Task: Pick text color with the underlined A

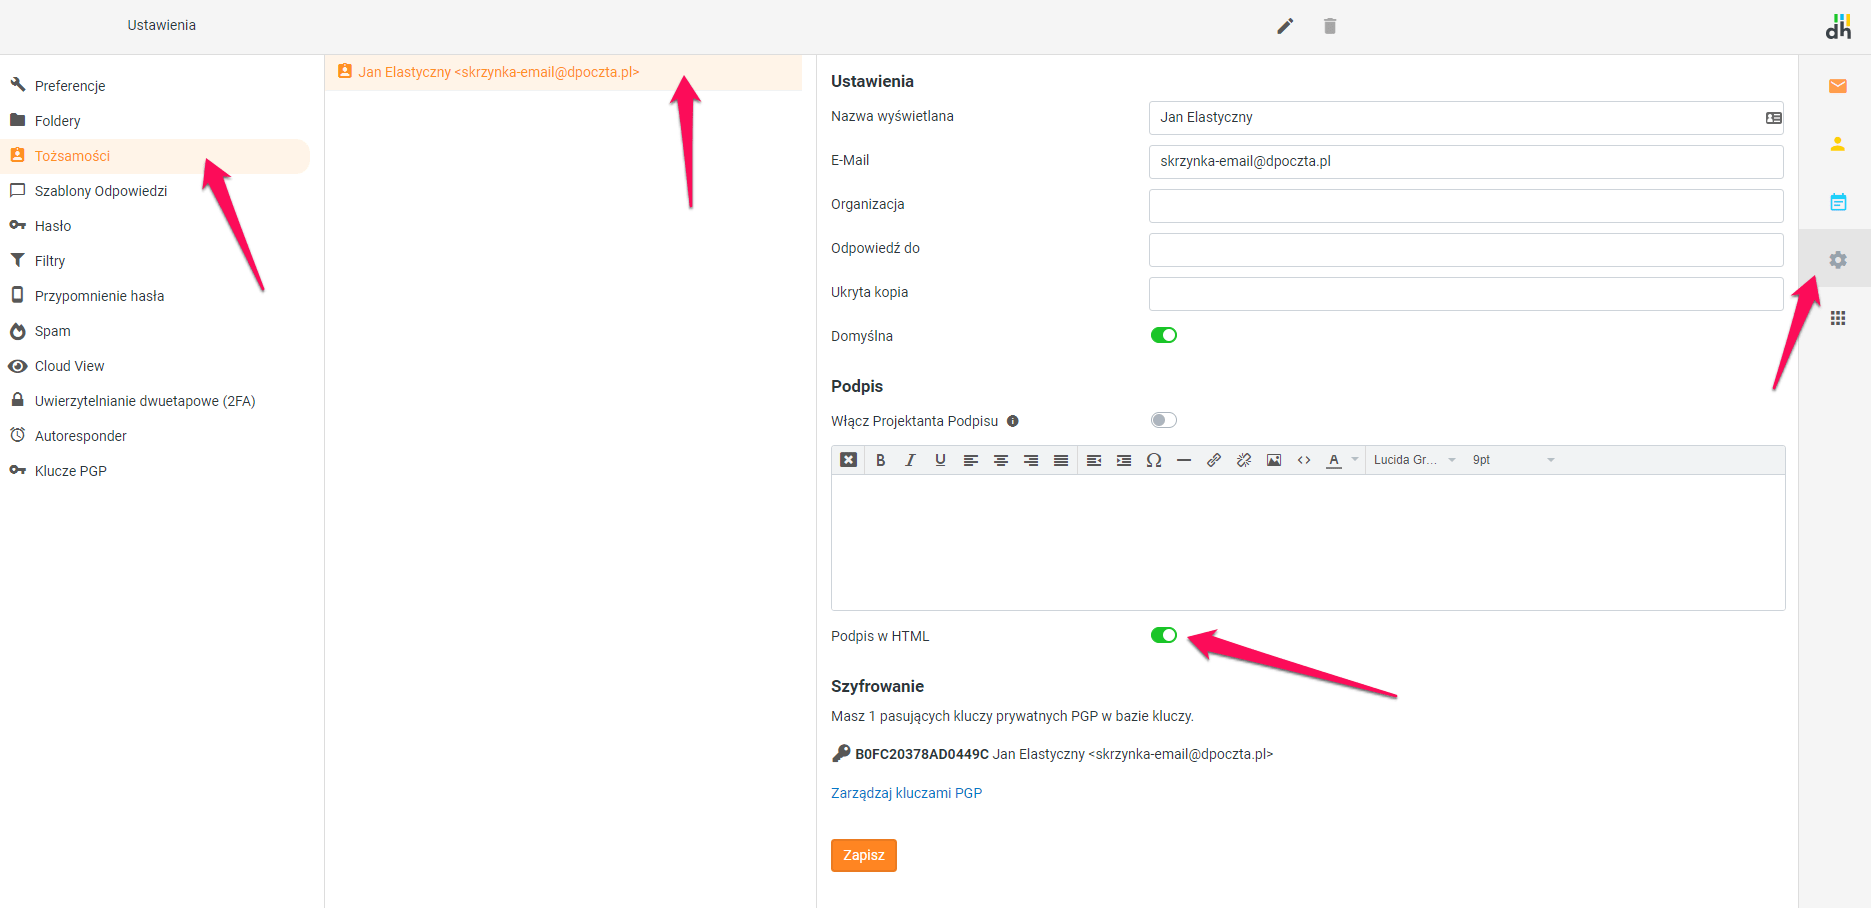Action: [1334, 460]
